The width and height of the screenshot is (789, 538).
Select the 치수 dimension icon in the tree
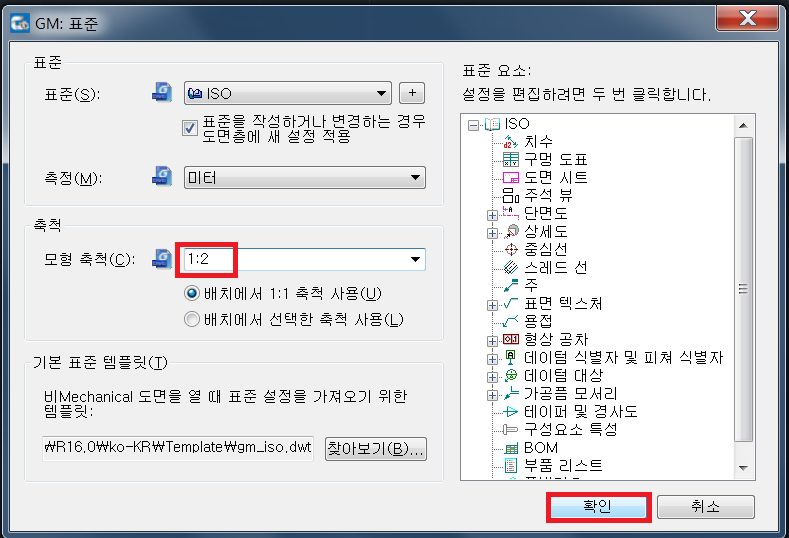click(x=511, y=142)
